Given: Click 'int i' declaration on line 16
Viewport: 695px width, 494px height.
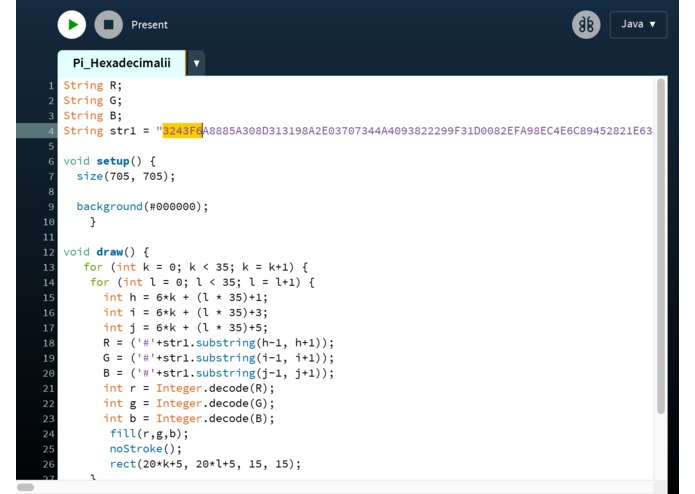Looking at the screenshot, I should click(x=185, y=313).
